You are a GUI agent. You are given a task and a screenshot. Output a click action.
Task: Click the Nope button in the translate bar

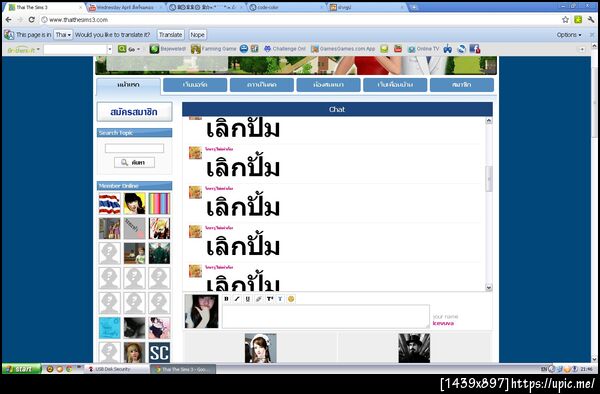(197, 35)
